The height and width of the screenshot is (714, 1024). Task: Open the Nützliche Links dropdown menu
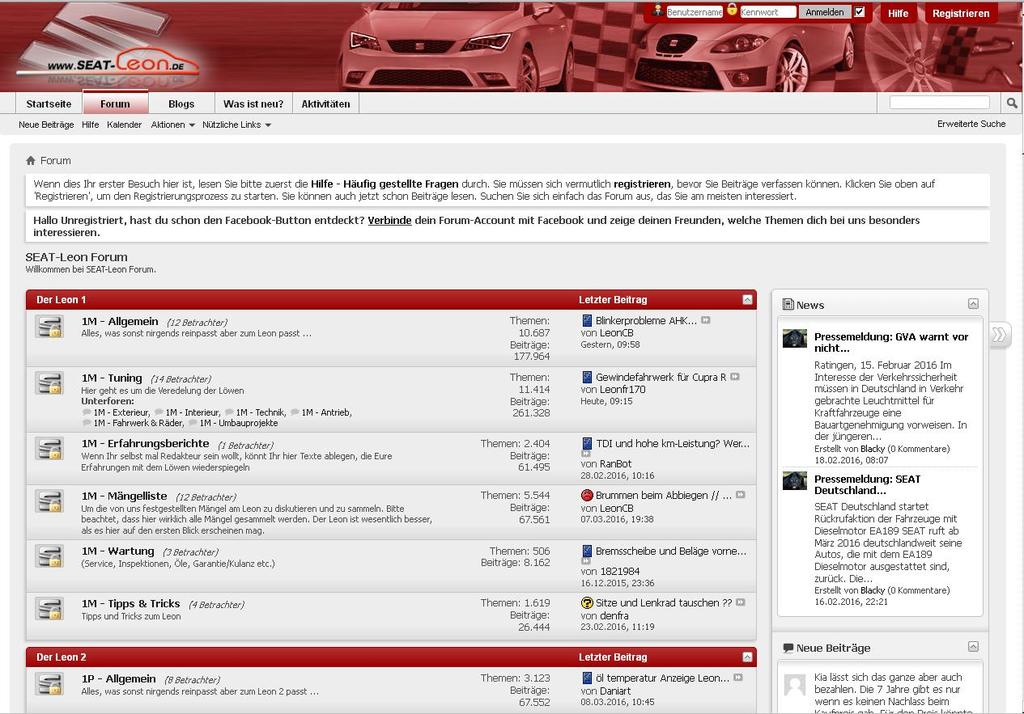pyautogui.click(x=236, y=125)
